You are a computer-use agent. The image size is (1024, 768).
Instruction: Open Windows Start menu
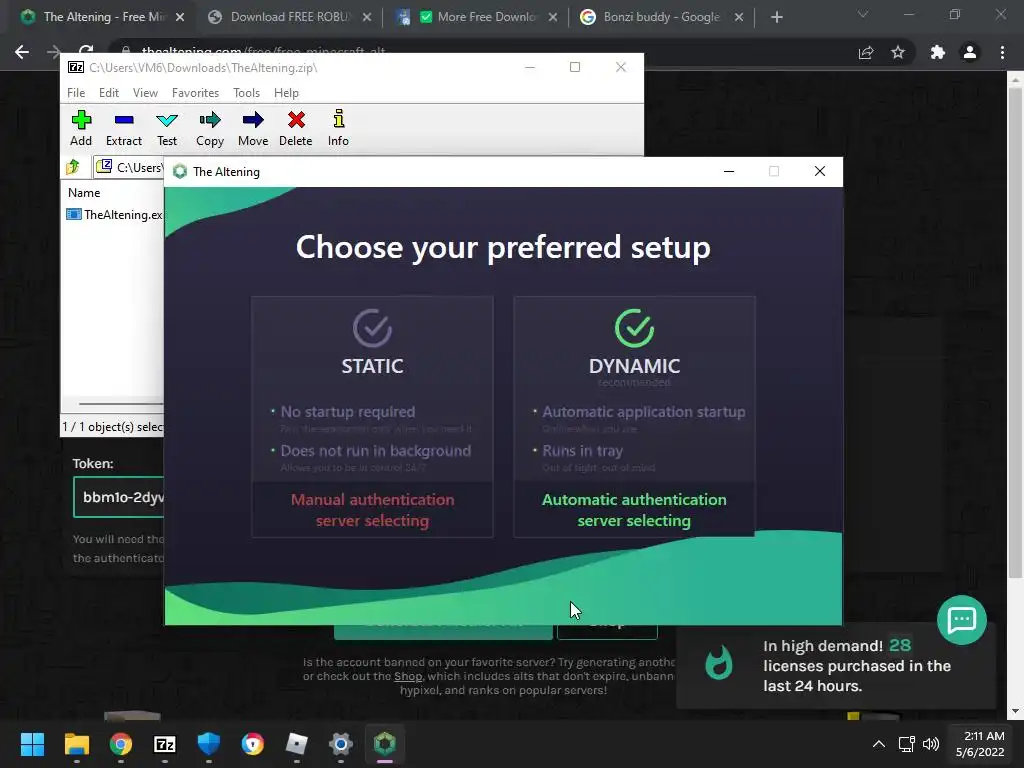point(32,744)
